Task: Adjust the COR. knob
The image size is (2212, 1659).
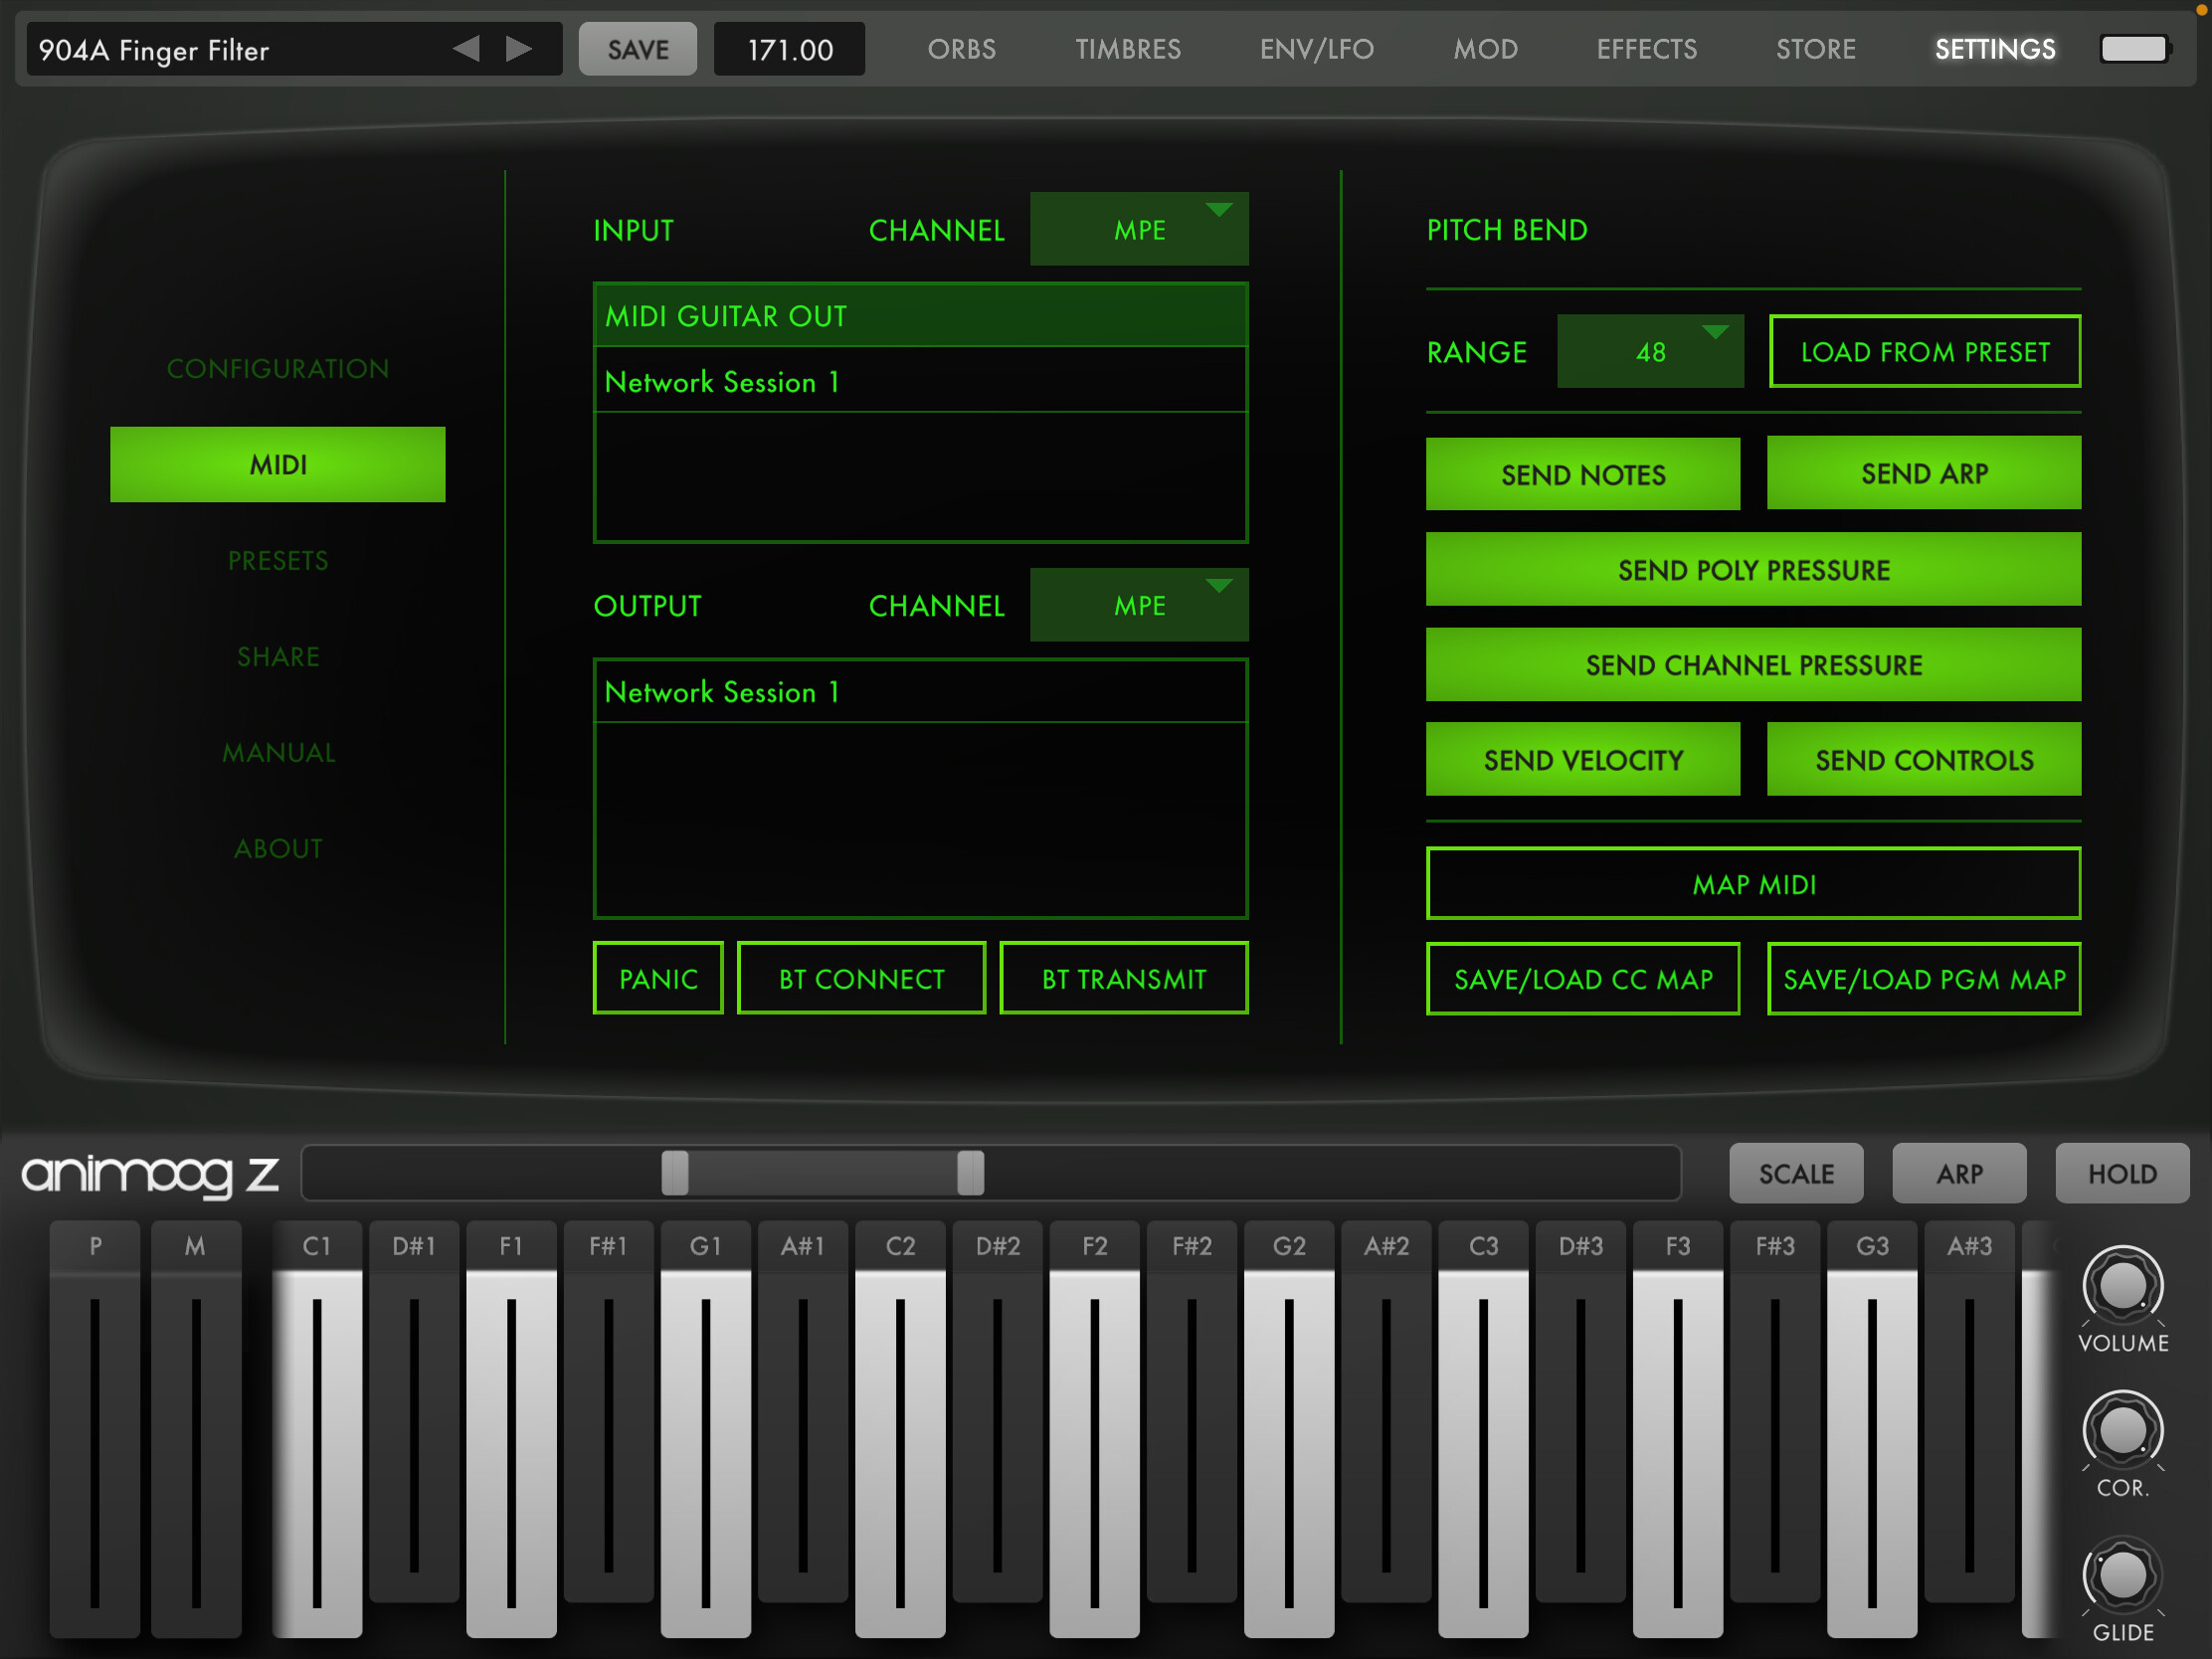Action: (x=2122, y=1429)
